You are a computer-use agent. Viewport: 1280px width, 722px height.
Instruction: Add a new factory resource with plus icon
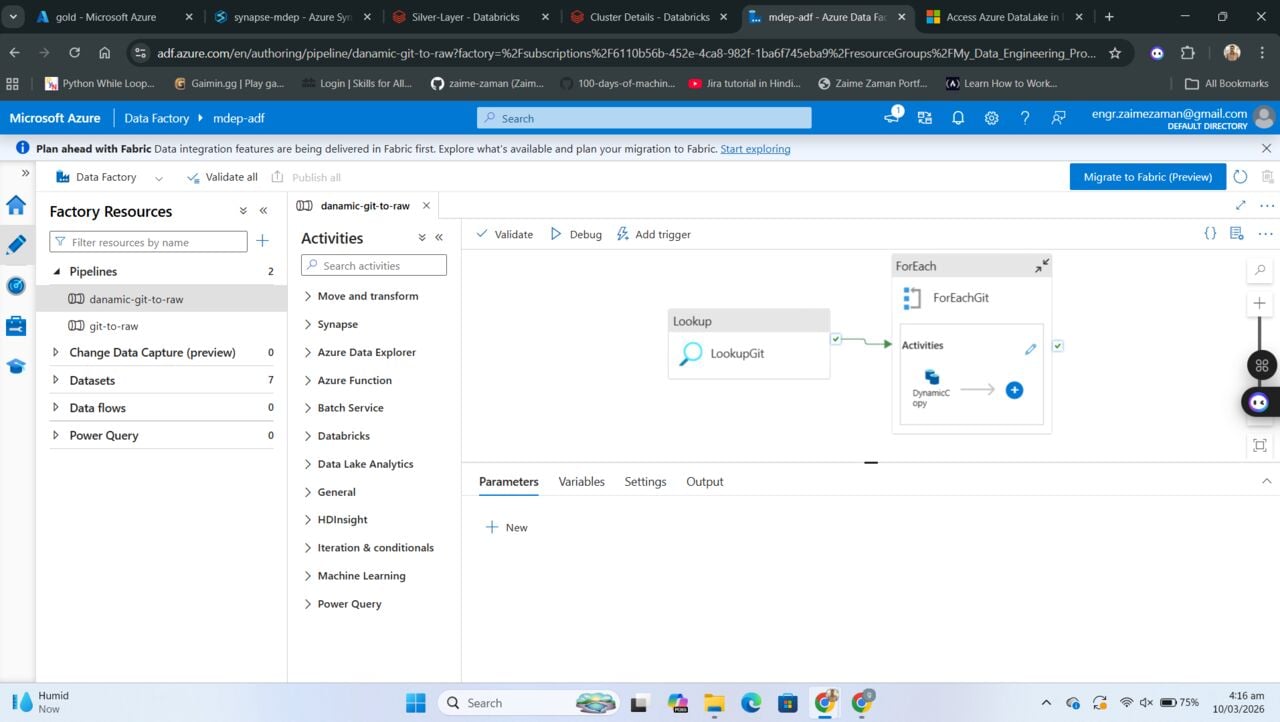point(262,241)
